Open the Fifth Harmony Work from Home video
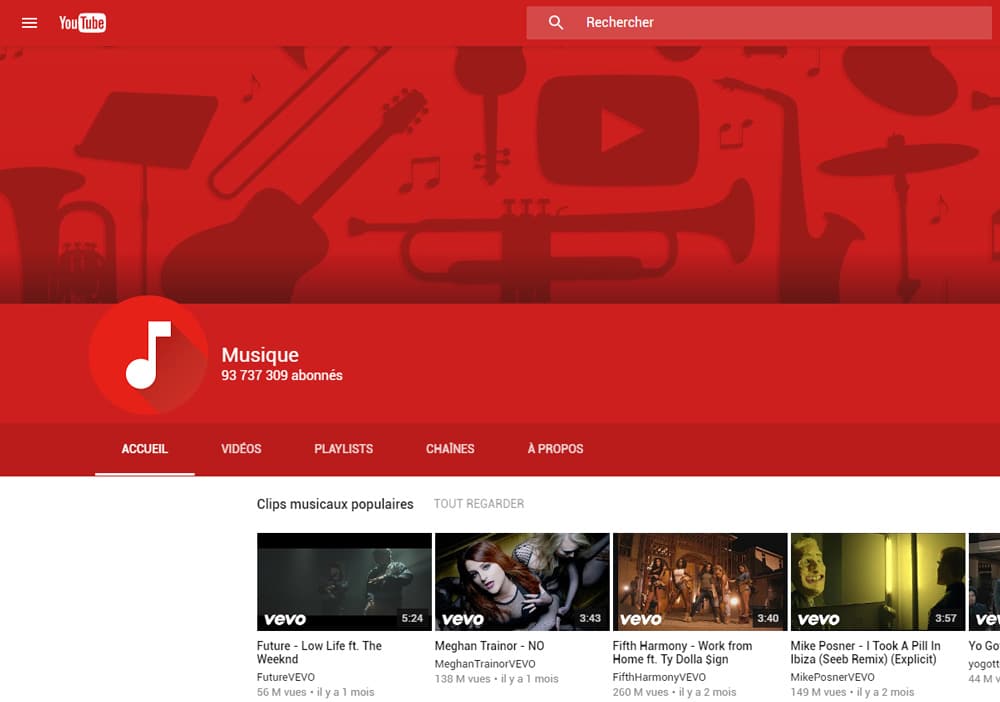 pyautogui.click(x=699, y=580)
